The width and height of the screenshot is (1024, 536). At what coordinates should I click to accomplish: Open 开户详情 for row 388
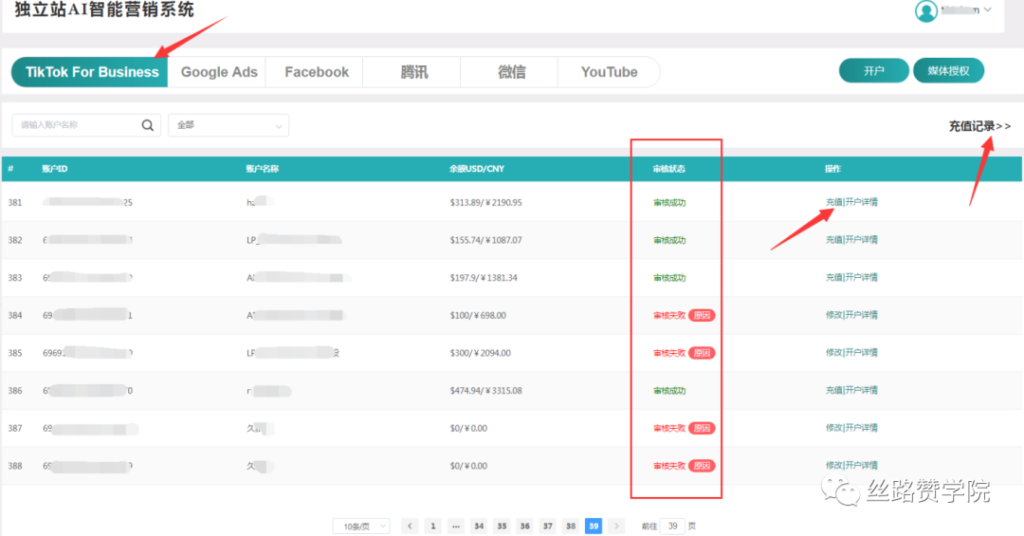pyautogui.click(x=861, y=465)
